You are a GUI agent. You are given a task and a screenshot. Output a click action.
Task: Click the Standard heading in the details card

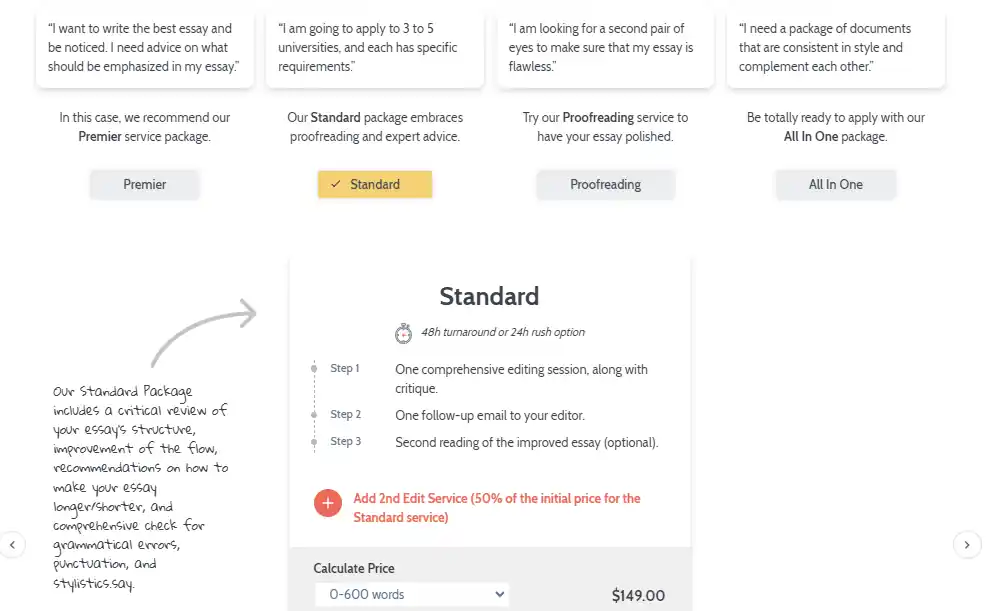click(x=489, y=296)
